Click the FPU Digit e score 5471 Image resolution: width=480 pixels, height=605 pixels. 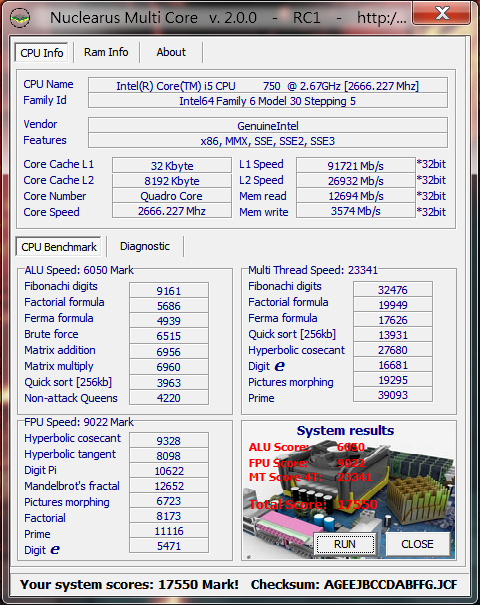(x=169, y=546)
